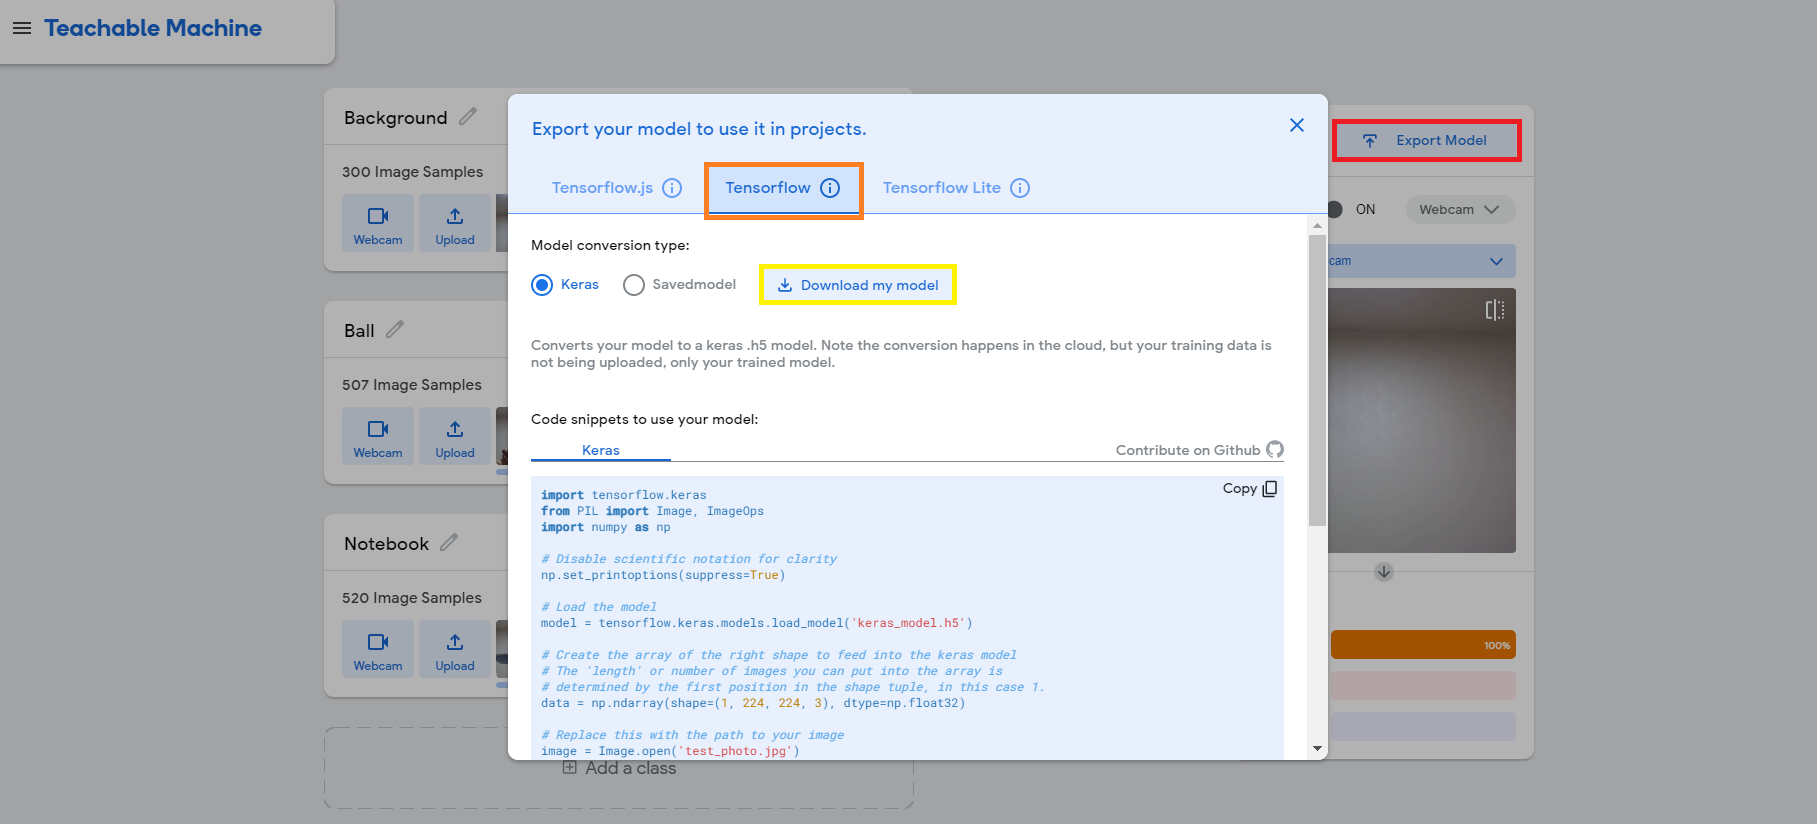Click Webcam button in Background class
This screenshot has width=1817, height=824.
378,223
